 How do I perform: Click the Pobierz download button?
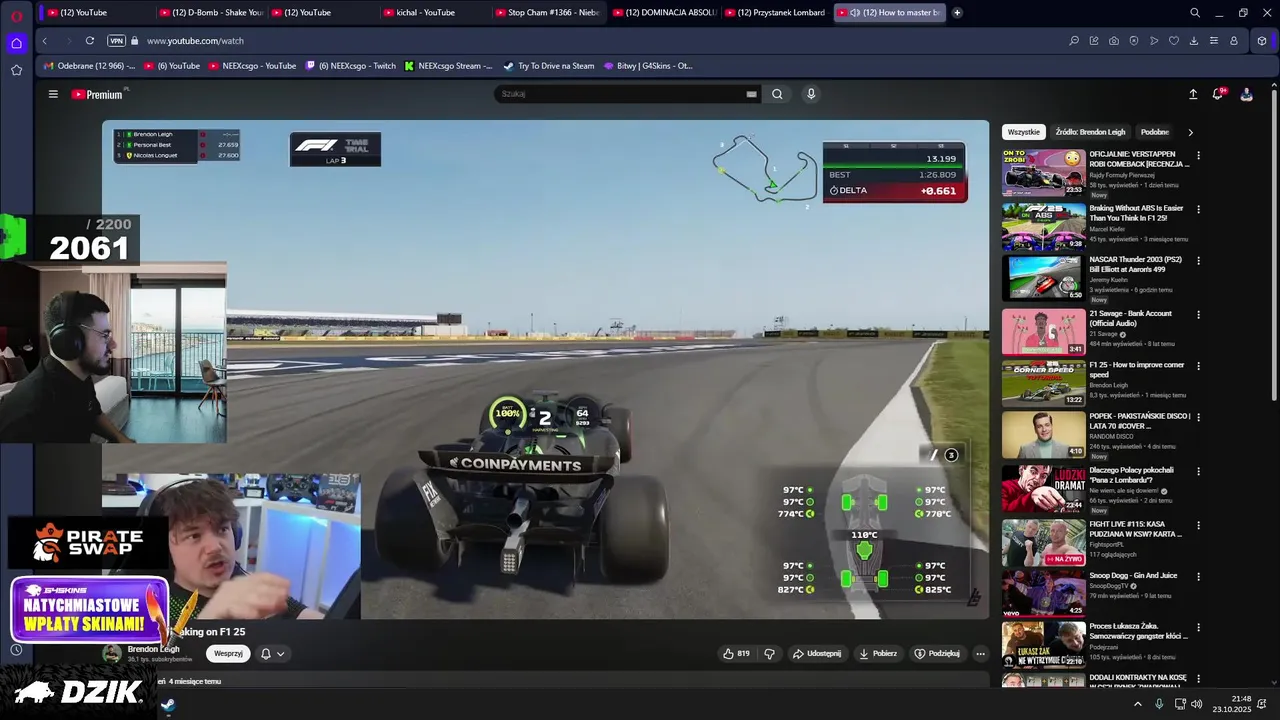coord(878,654)
